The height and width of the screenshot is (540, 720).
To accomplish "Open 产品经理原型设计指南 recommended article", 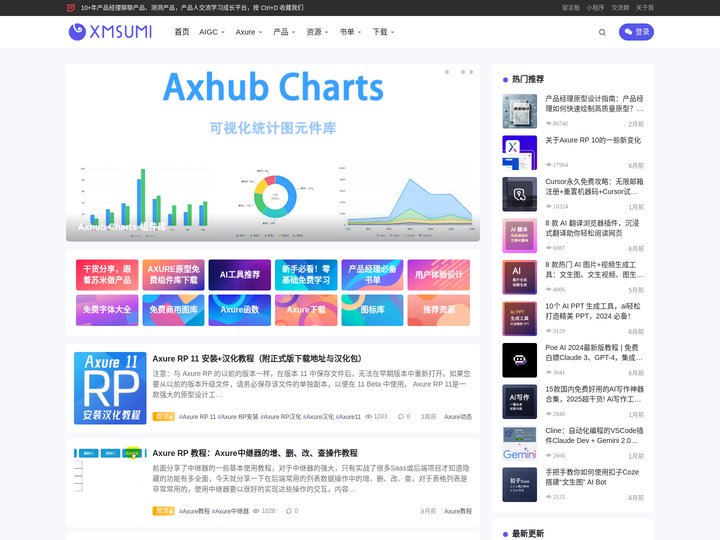I will coord(594,103).
